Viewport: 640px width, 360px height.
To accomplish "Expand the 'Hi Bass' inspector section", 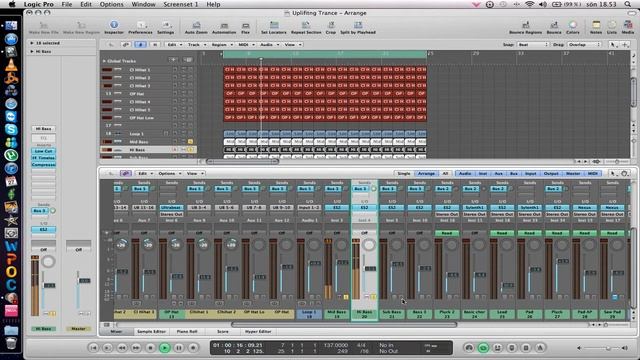I will (x=32, y=51).
